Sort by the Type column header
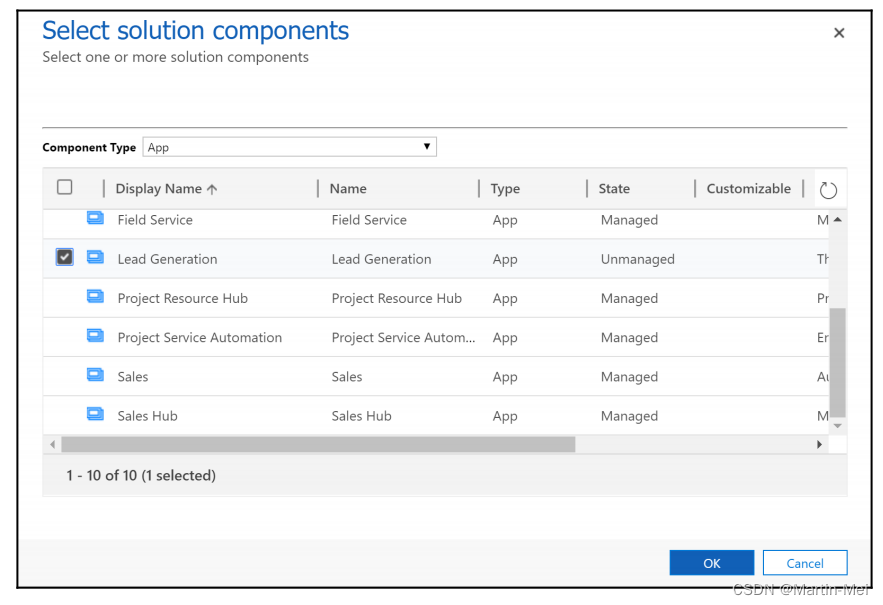The width and height of the screenshot is (883, 605). click(x=505, y=189)
